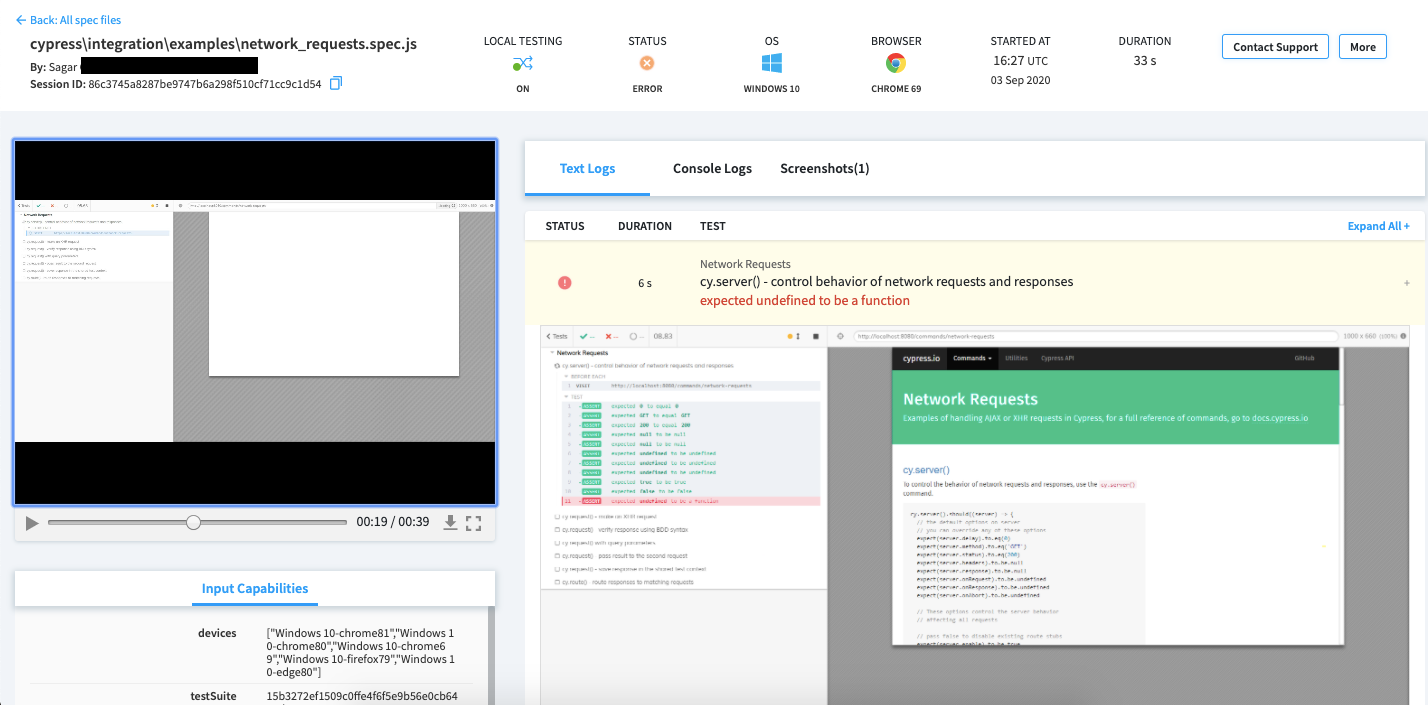Click the red error badge on the failed test
This screenshot has height=705, width=1428.
point(564,283)
